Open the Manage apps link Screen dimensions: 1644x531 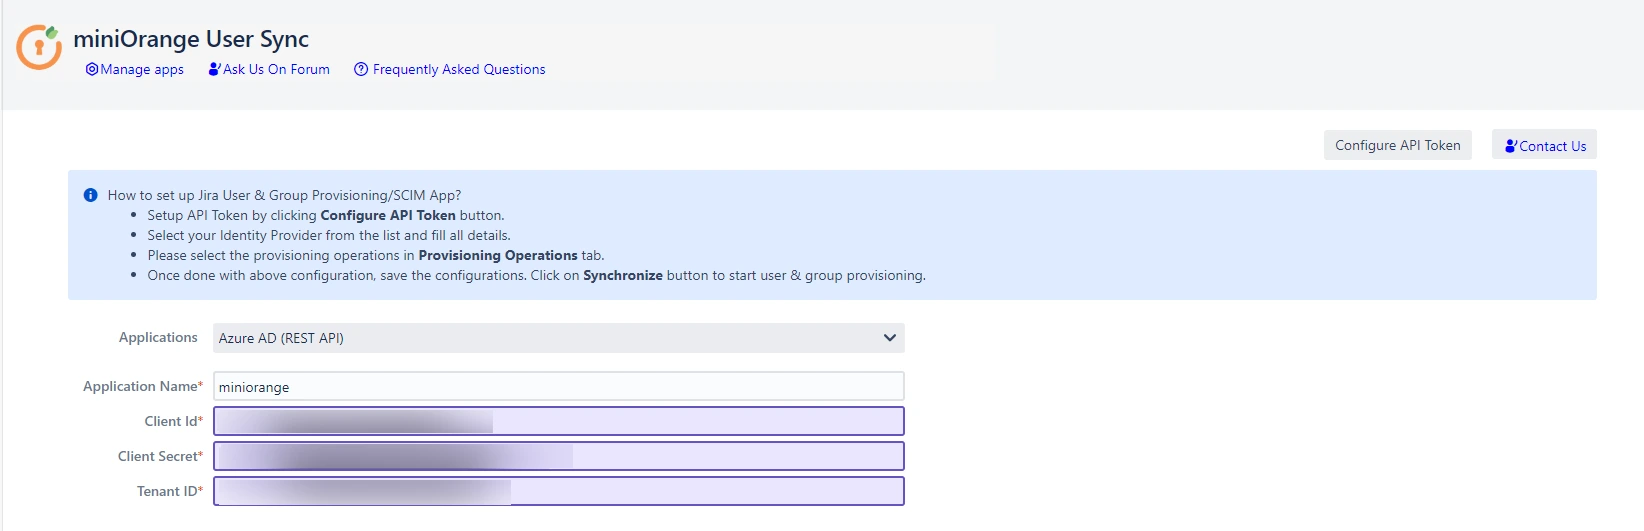tap(142, 69)
